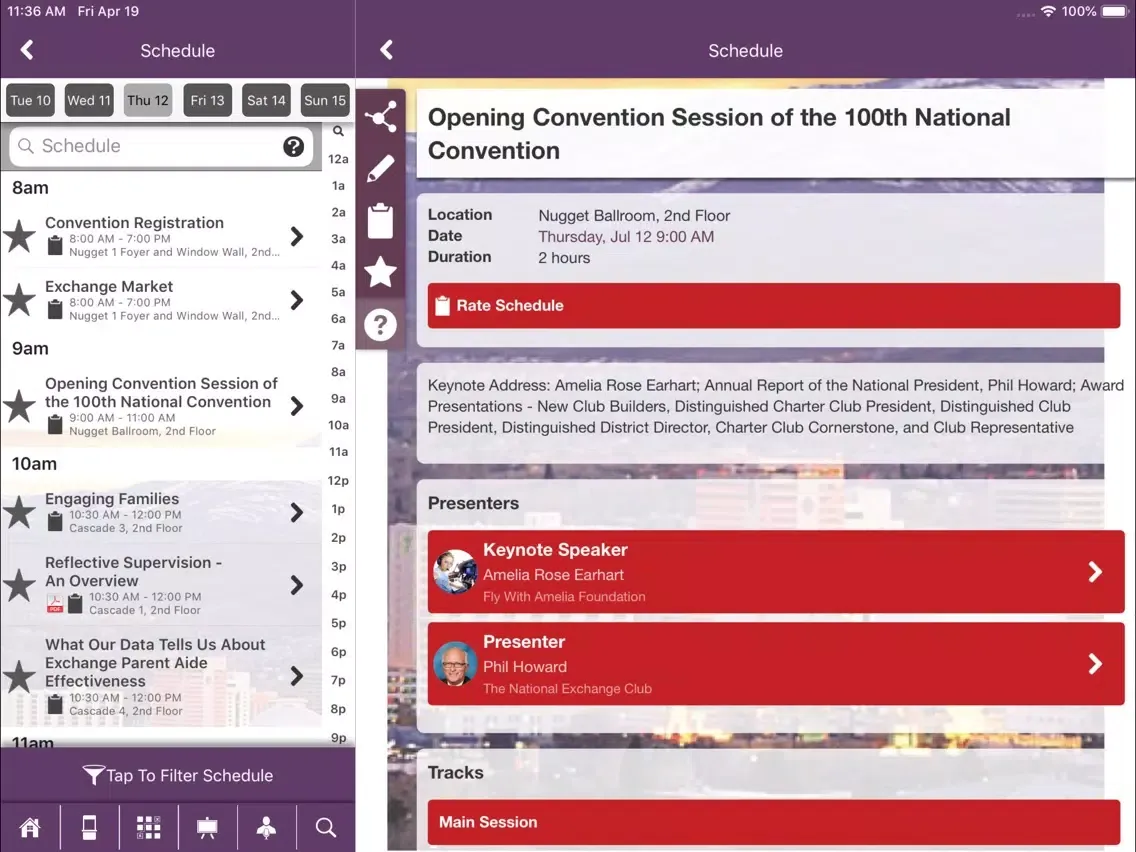Image resolution: width=1136 pixels, height=852 pixels.
Task: Open the pencil notes icon
Action: point(380,169)
